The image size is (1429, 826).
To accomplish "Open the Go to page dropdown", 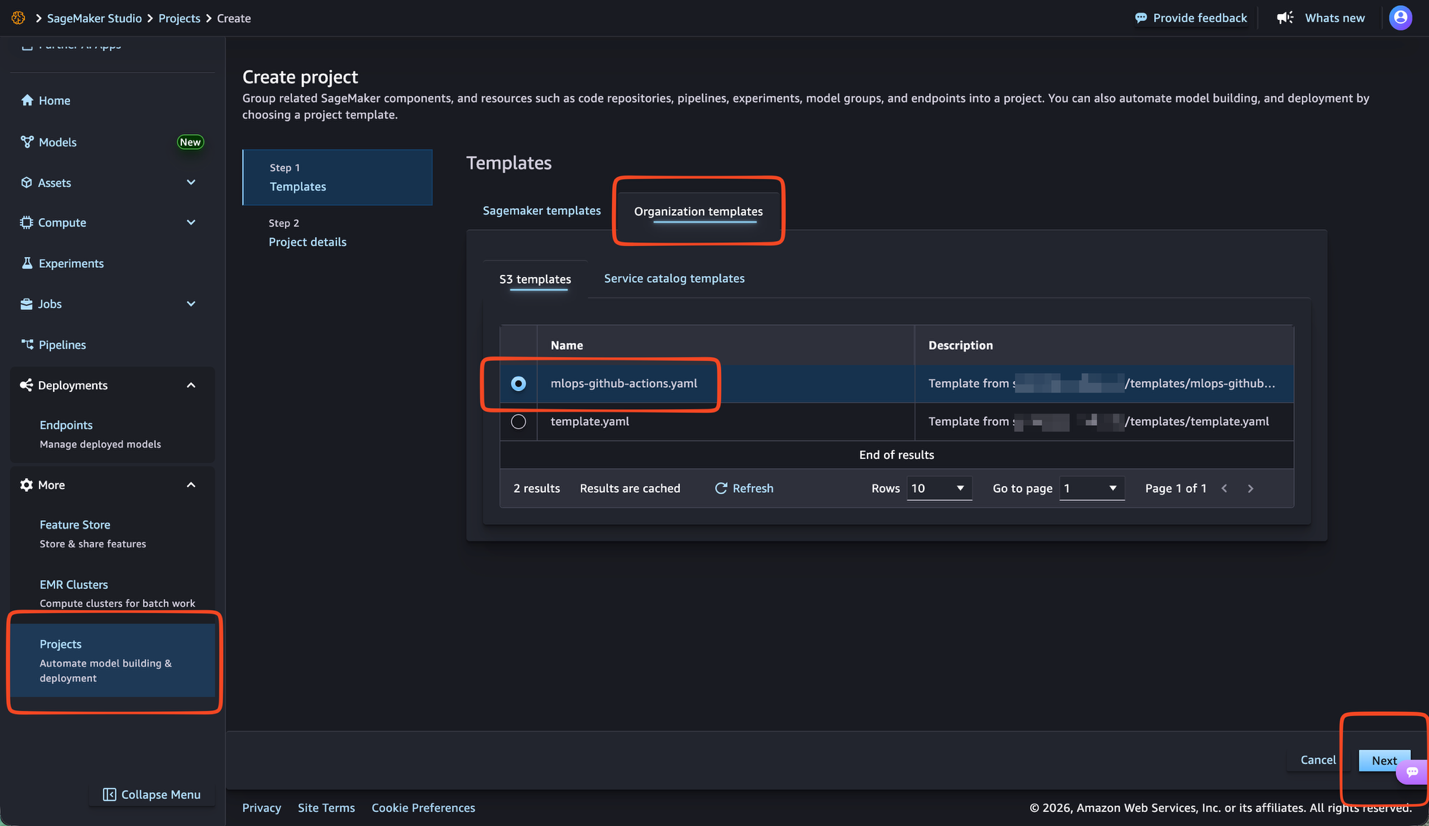I will pyautogui.click(x=1090, y=488).
